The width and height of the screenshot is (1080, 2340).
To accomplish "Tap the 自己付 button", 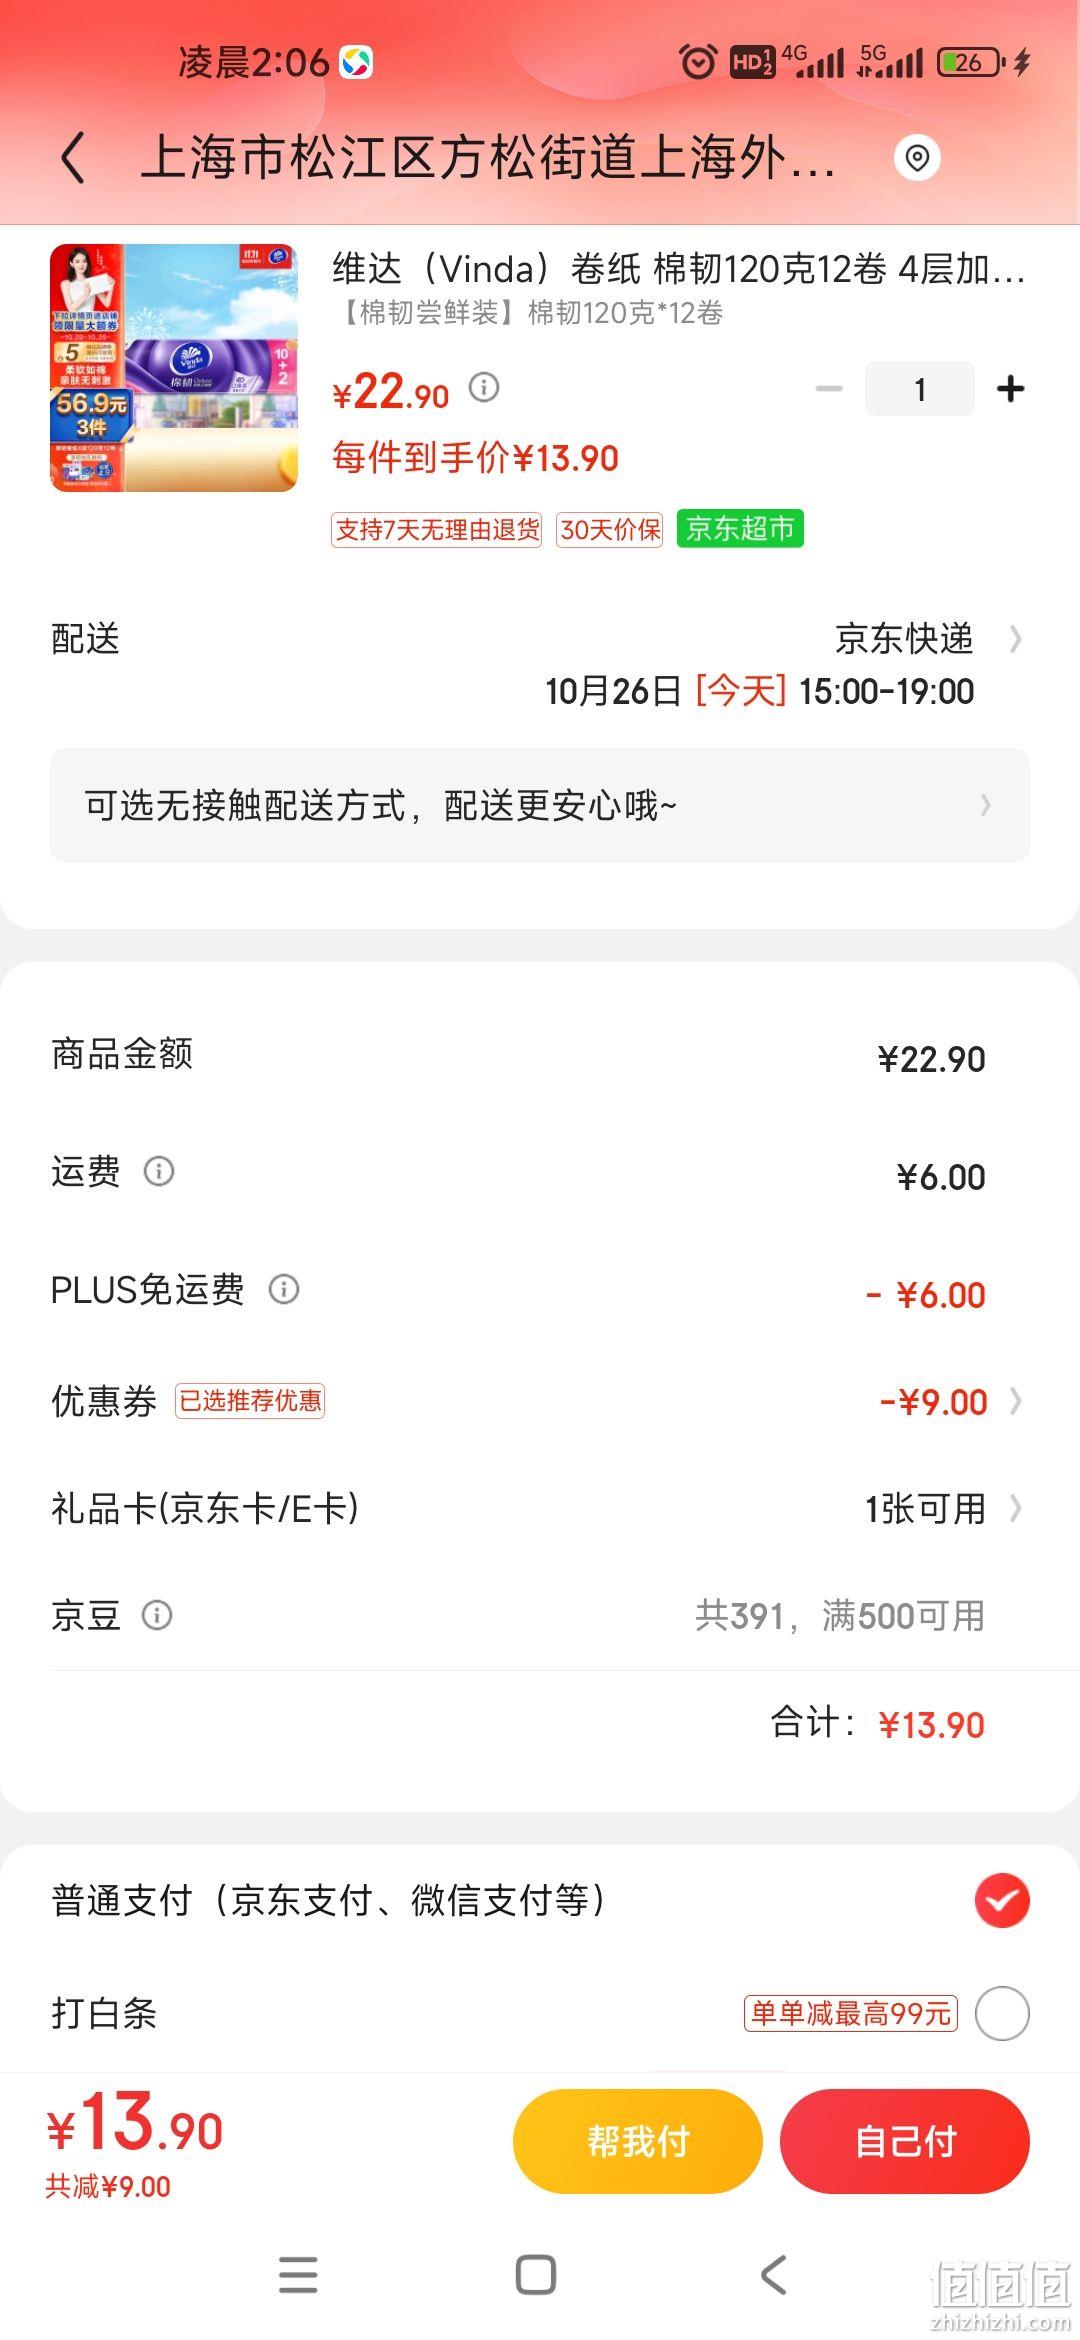I will click(905, 2141).
